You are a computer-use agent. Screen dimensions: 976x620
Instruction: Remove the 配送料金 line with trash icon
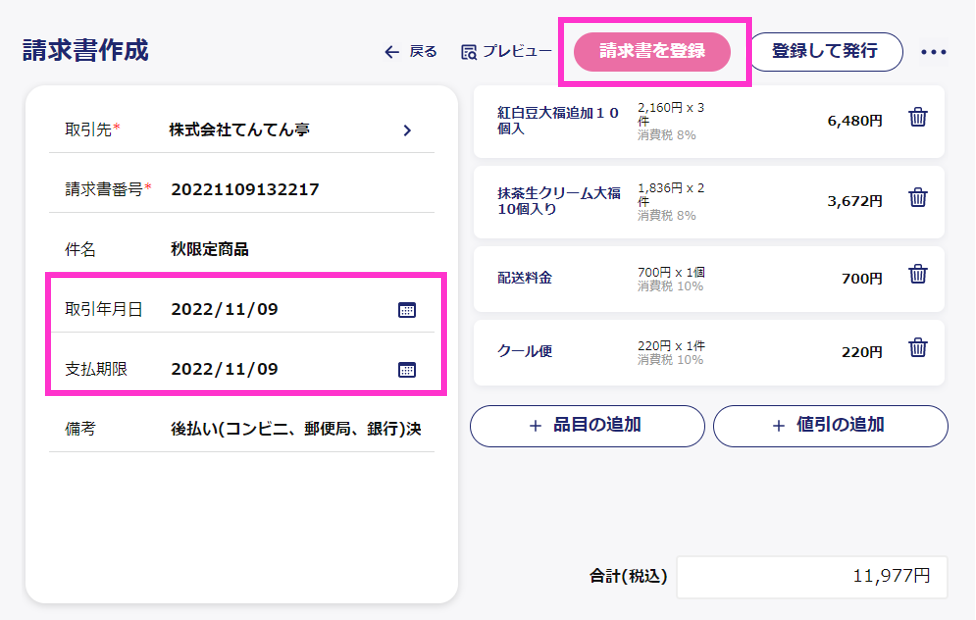[x=917, y=274]
